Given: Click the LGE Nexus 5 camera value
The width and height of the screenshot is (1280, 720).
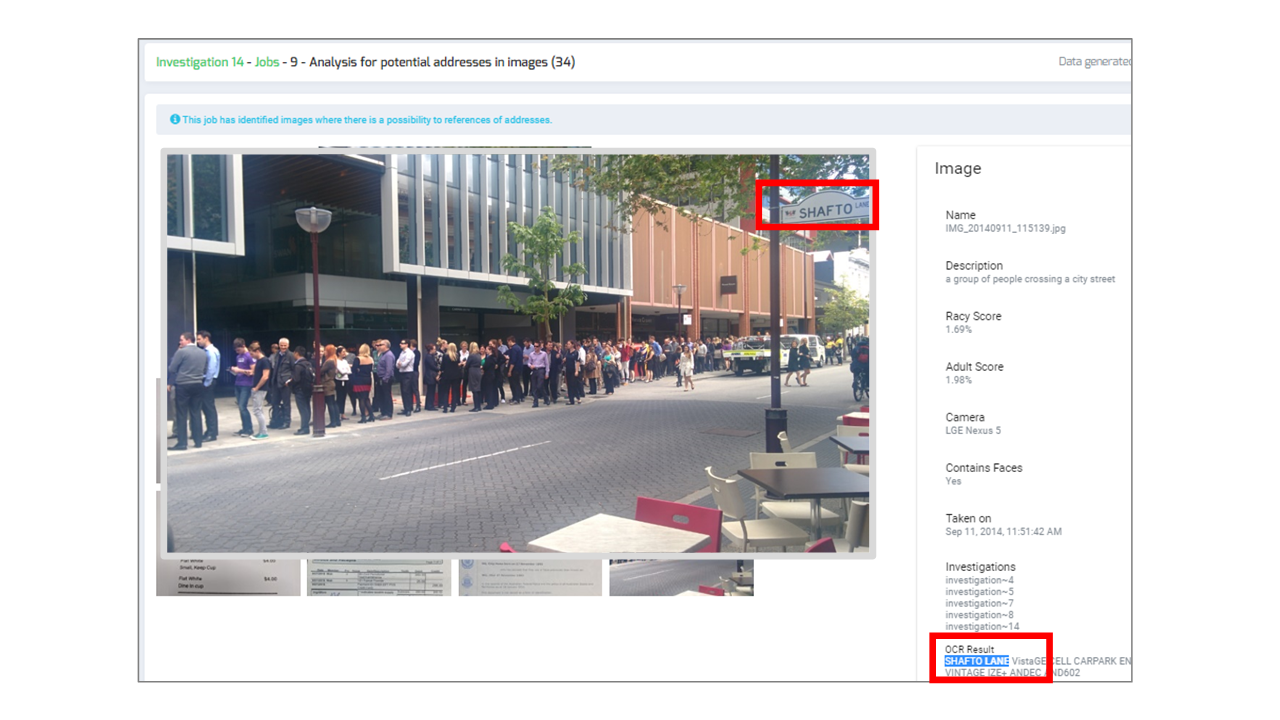Looking at the screenshot, I should [x=973, y=431].
